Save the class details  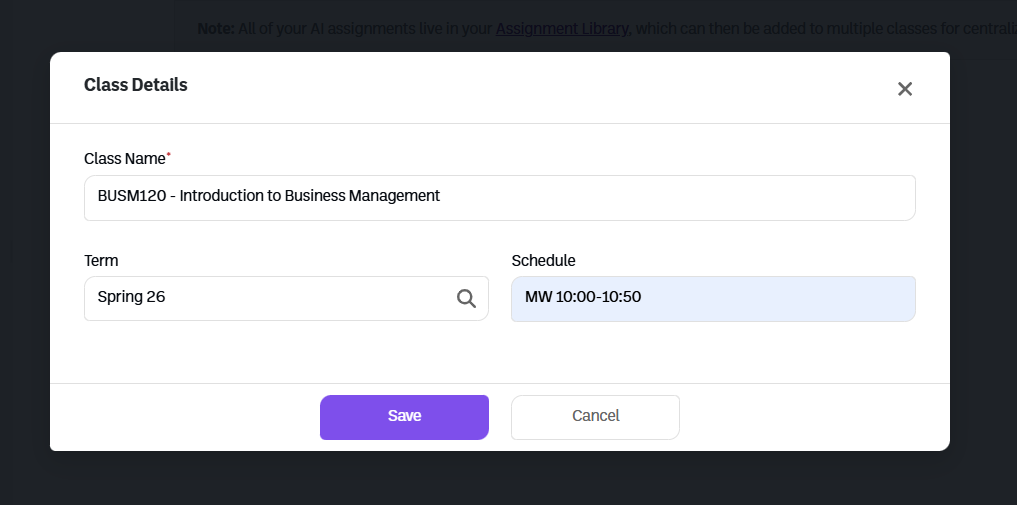pos(404,417)
